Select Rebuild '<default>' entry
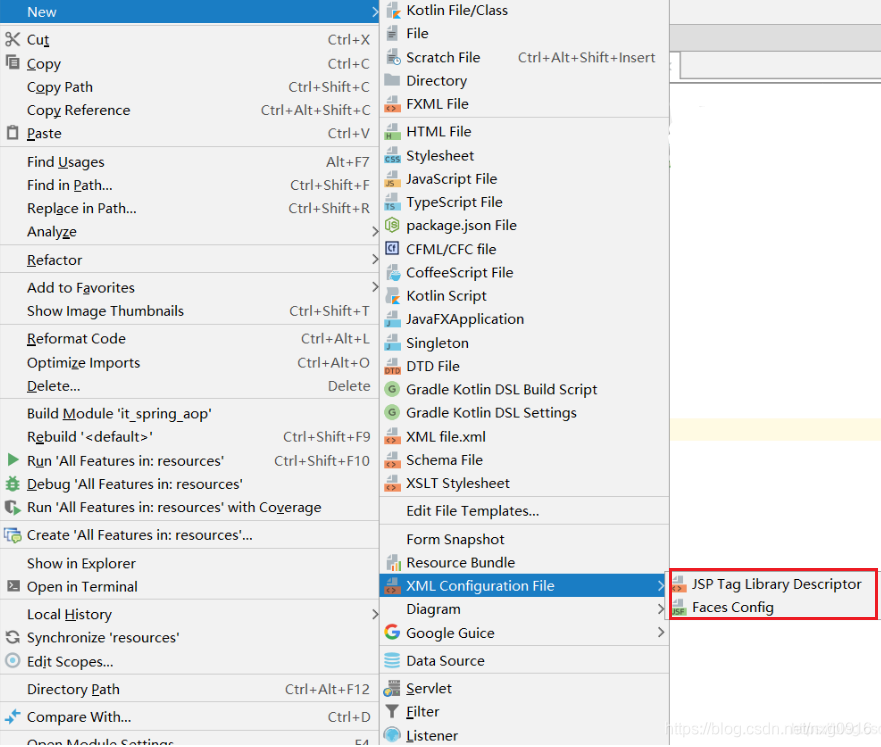Screen dimensions: 881x747 (189, 437)
